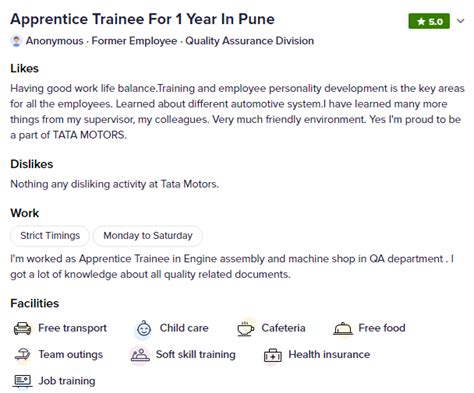Click the Child care baby face icon
Image resolution: width=474 pixels, height=393 pixels.
pos(144,329)
